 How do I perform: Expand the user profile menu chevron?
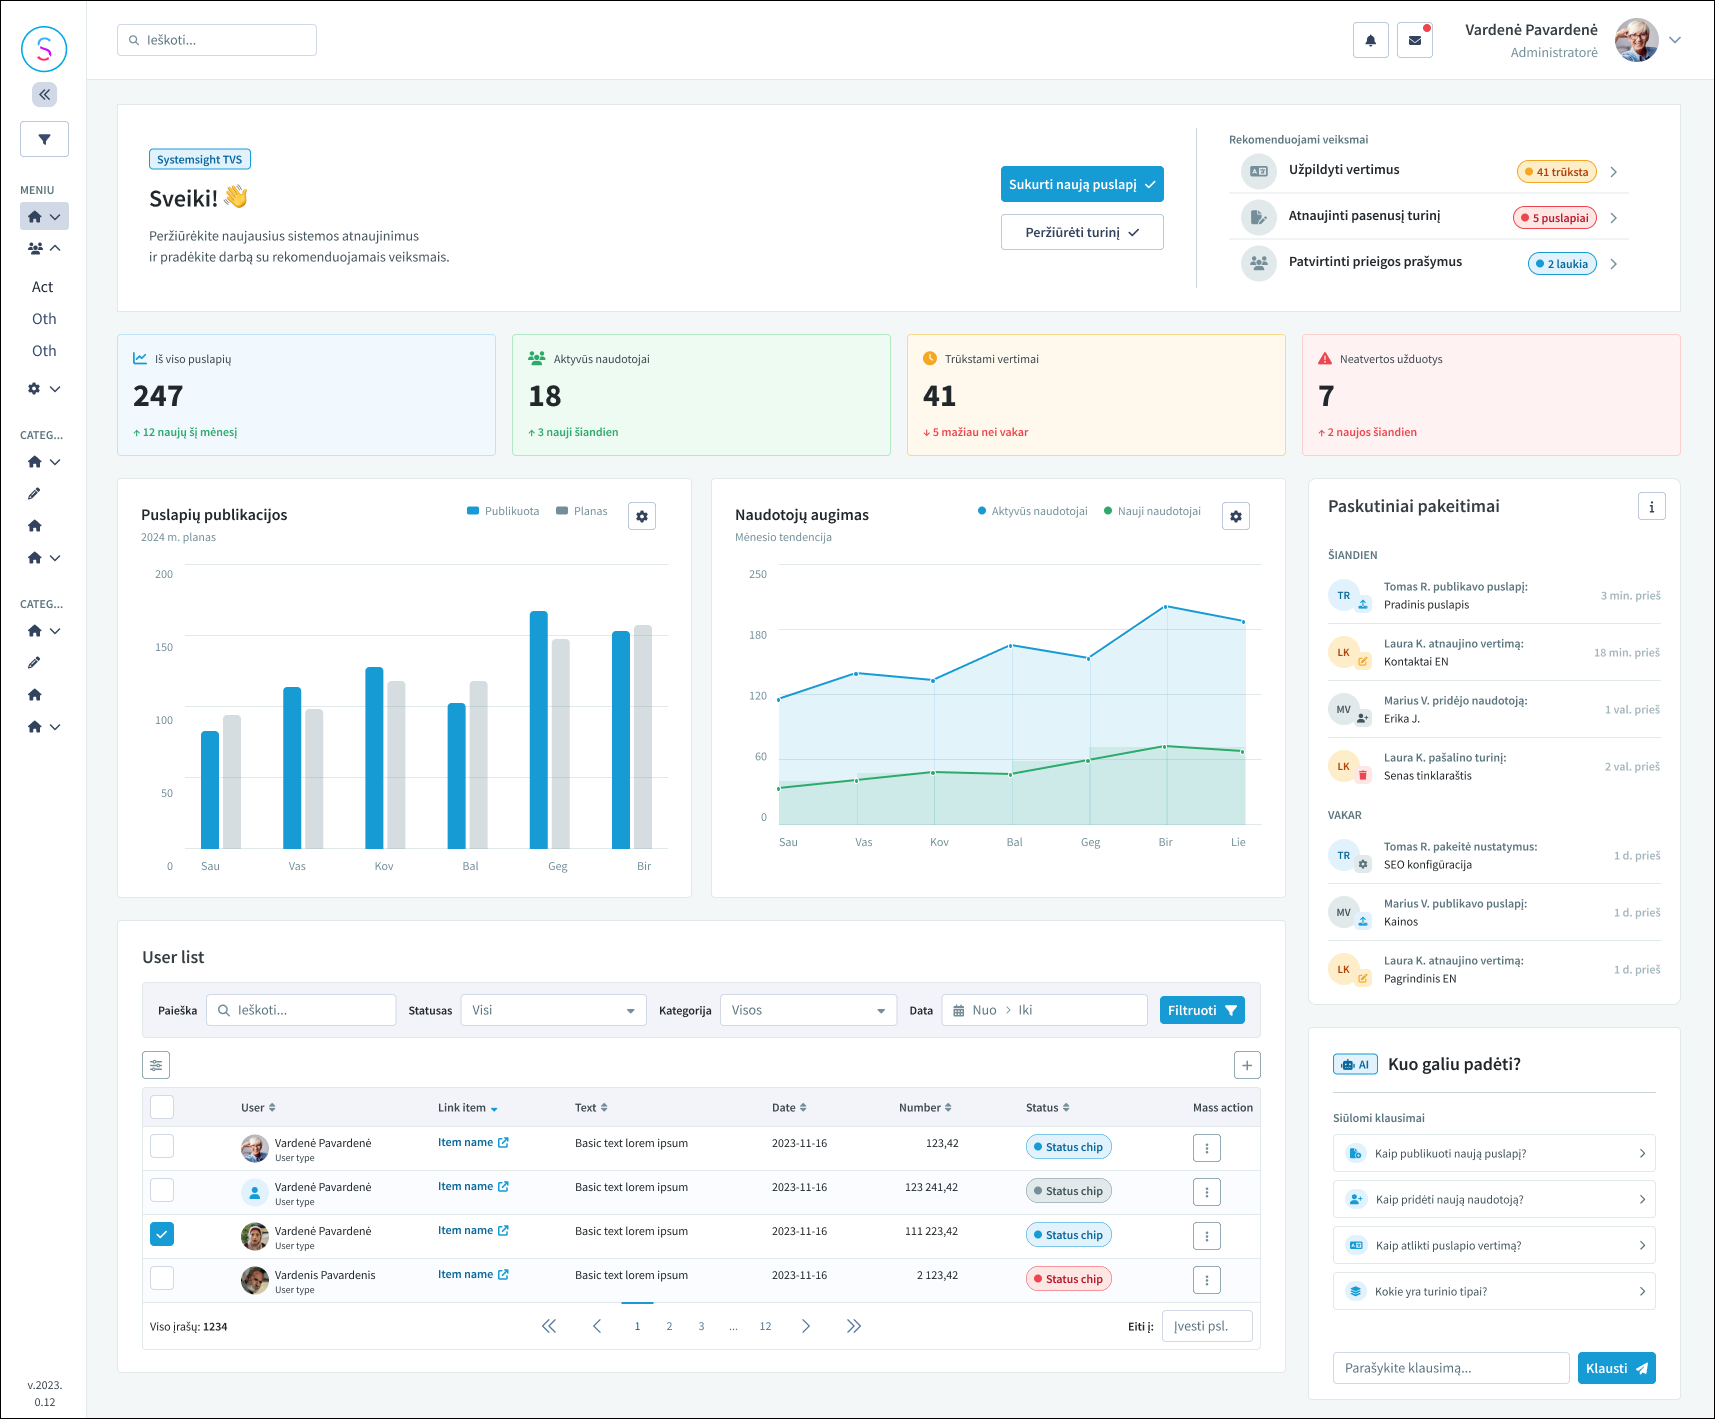click(x=1675, y=40)
